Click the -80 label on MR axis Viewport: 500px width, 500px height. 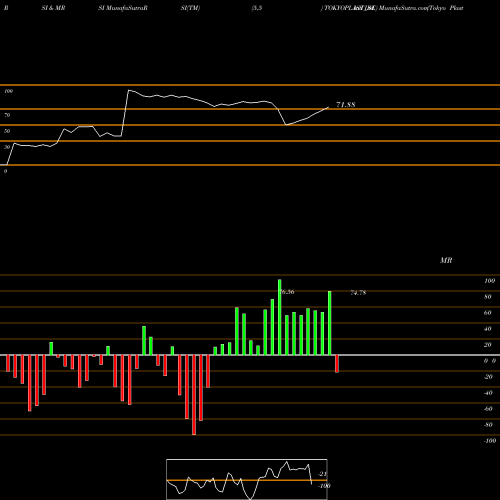(488, 425)
